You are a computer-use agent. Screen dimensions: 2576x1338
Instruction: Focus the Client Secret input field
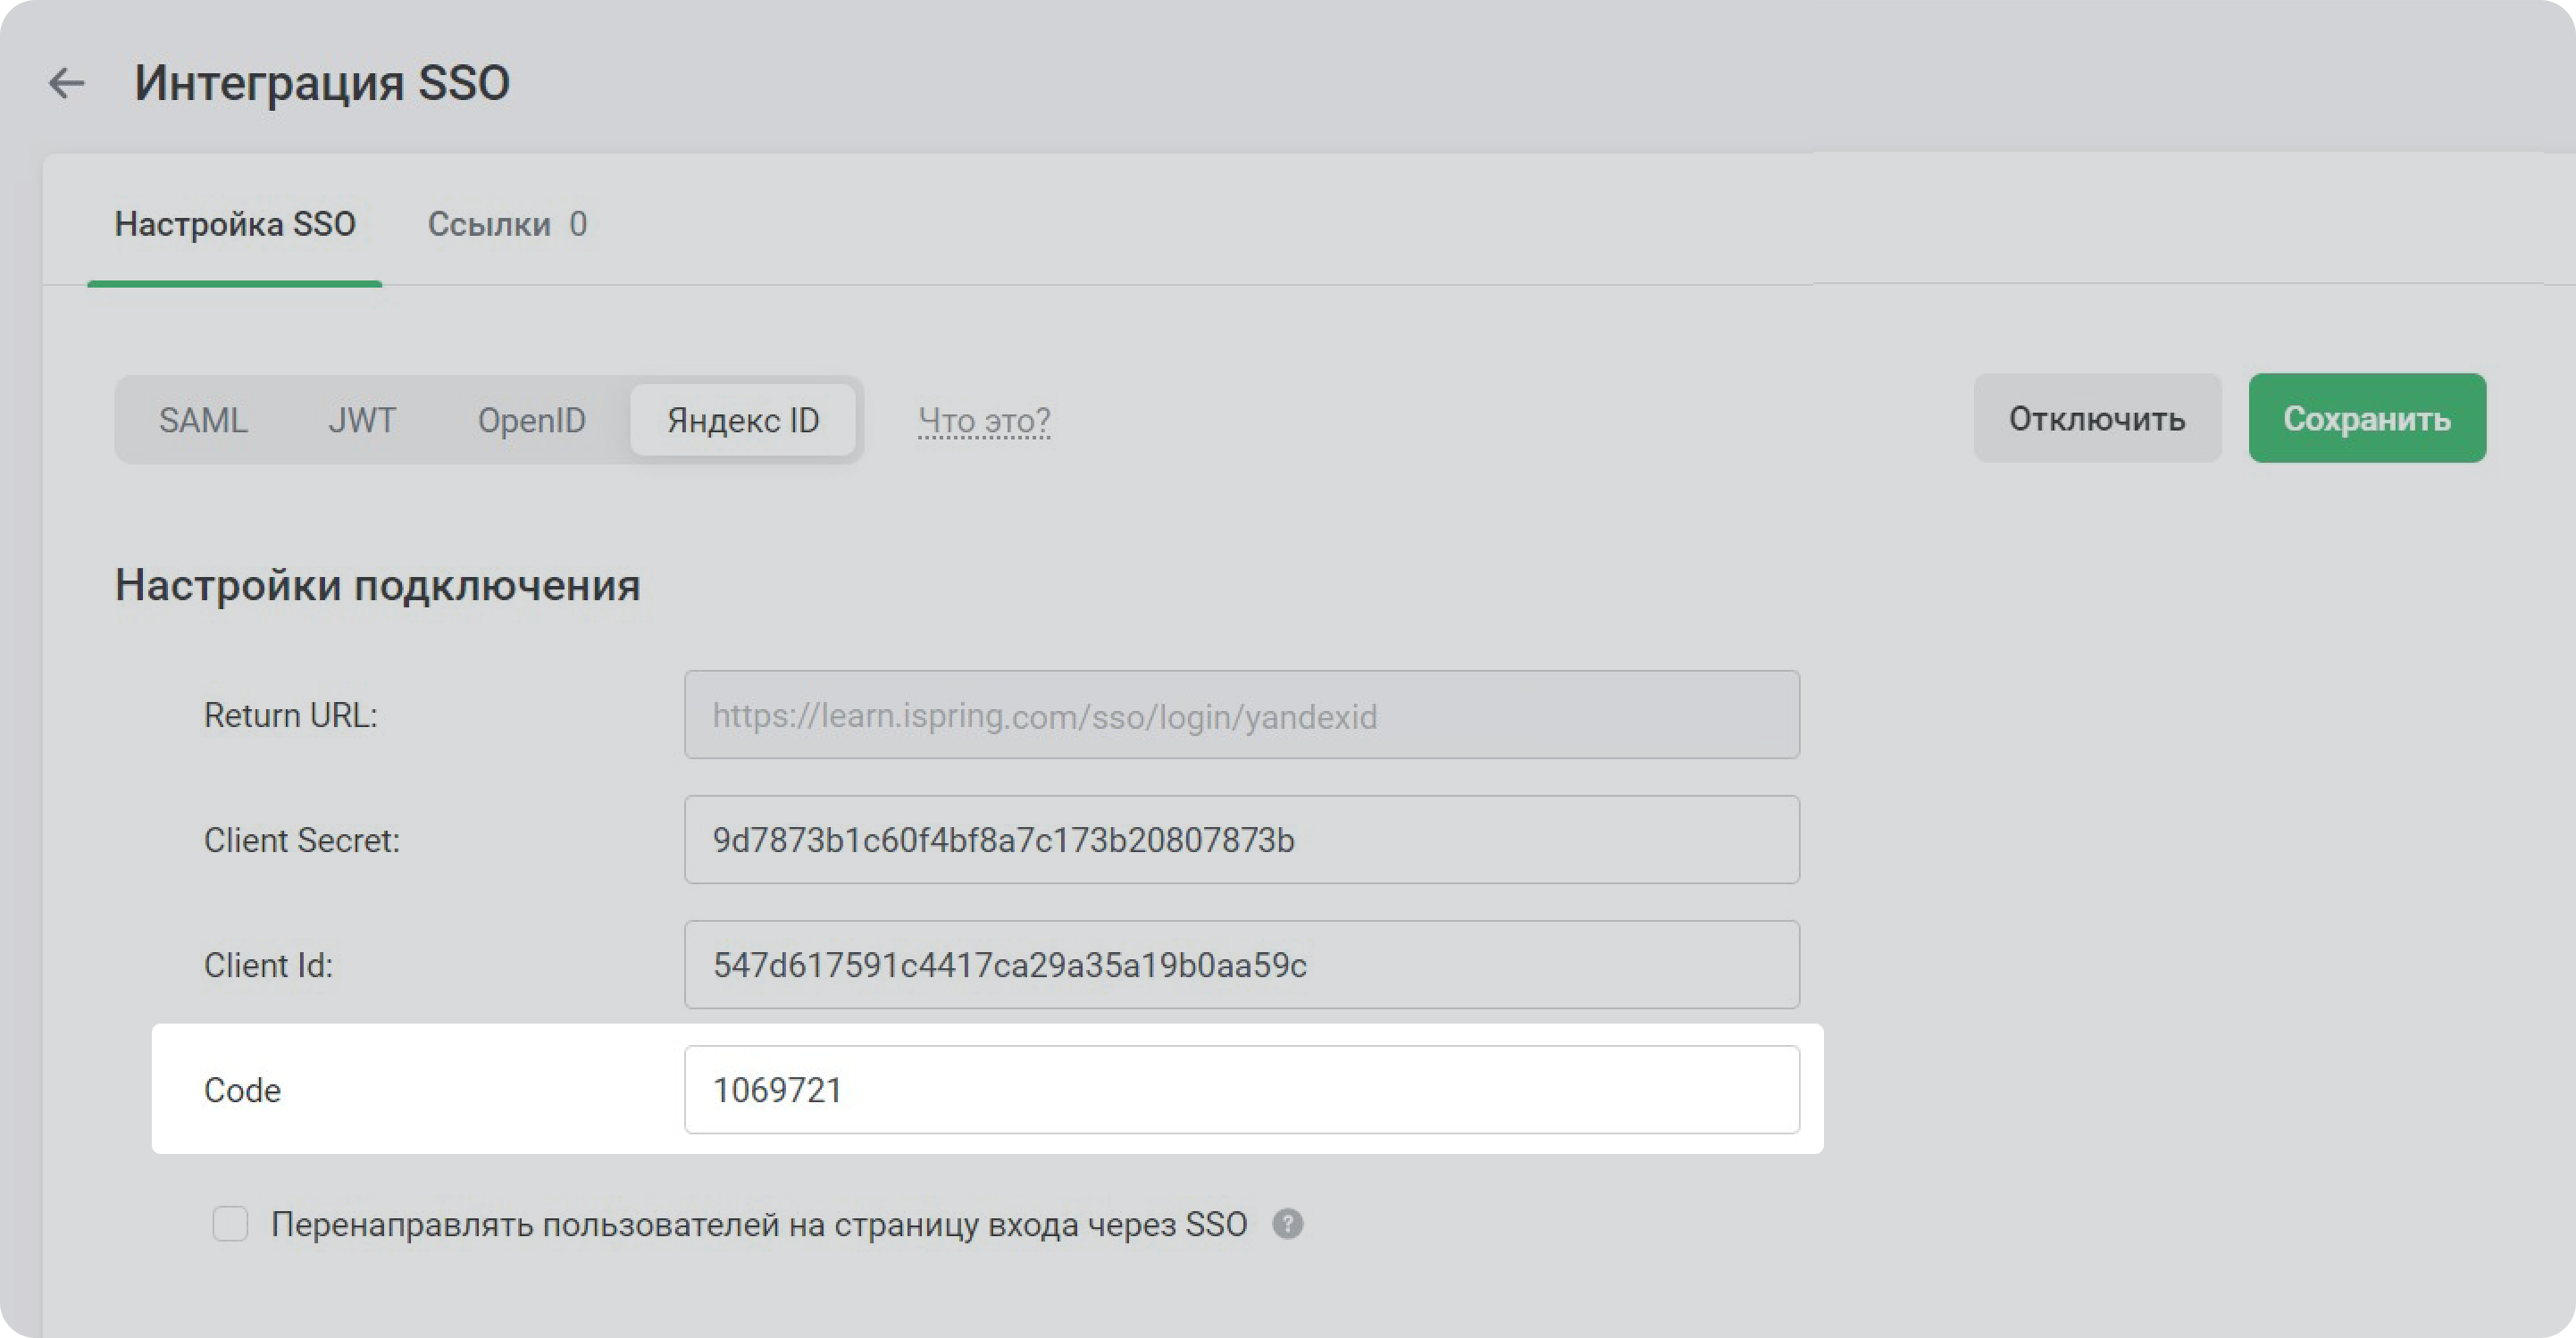[x=1242, y=840]
